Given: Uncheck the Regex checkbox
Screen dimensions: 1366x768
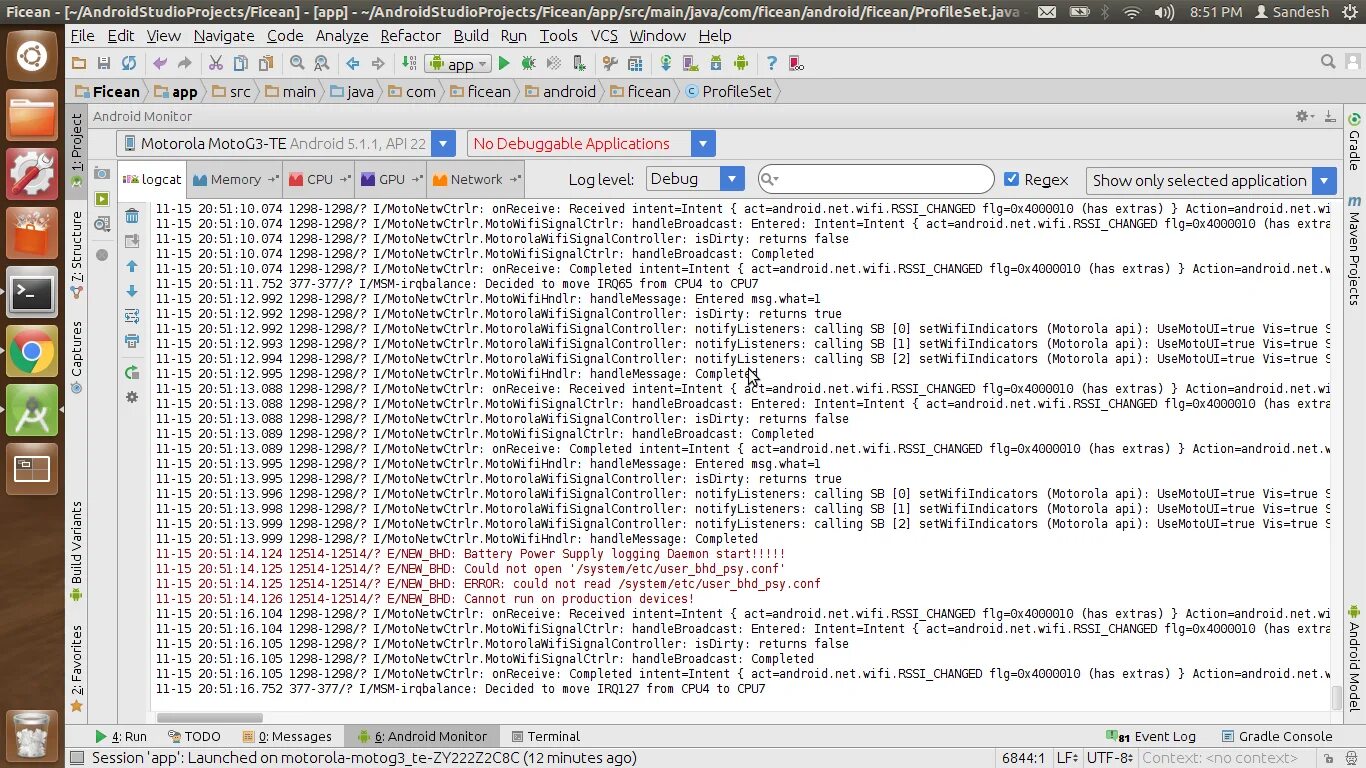Looking at the screenshot, I should click(1011, 179).
